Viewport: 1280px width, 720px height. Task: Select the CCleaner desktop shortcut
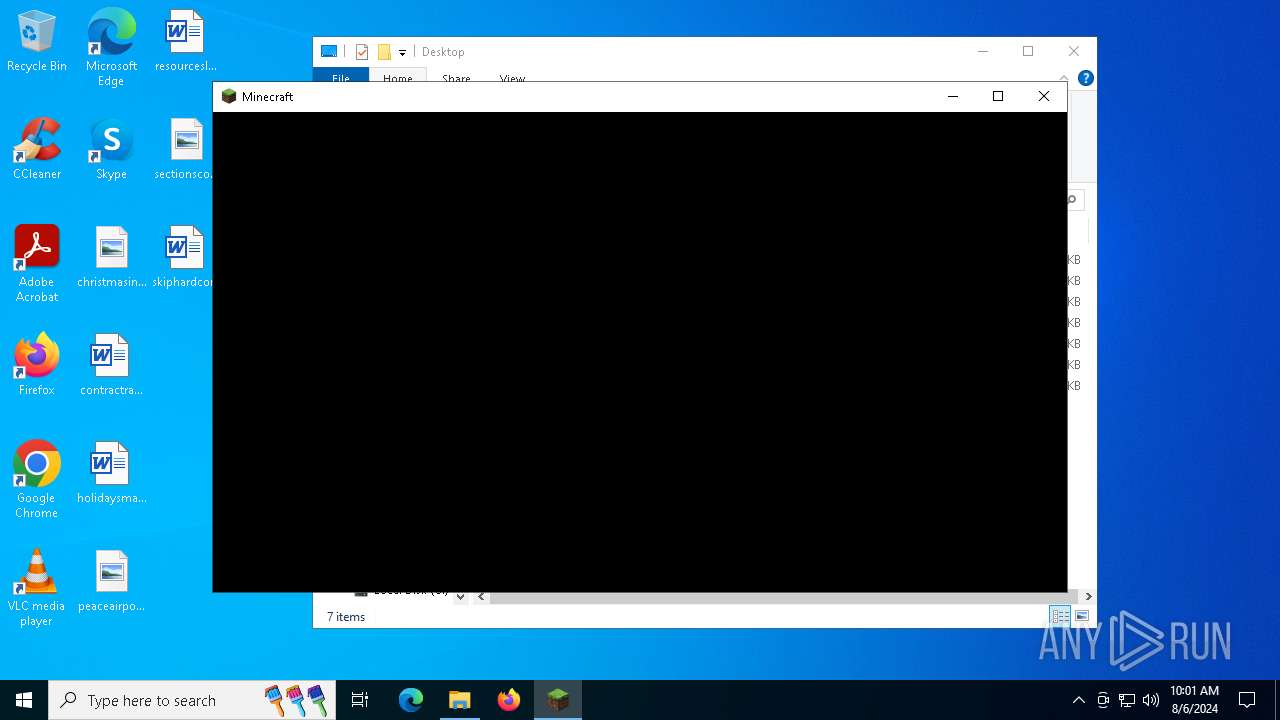click(37, 149)
